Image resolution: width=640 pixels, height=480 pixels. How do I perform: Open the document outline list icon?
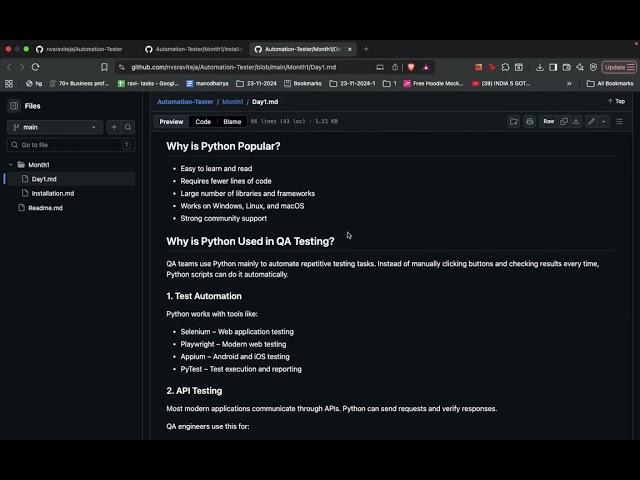click(619, 121)
